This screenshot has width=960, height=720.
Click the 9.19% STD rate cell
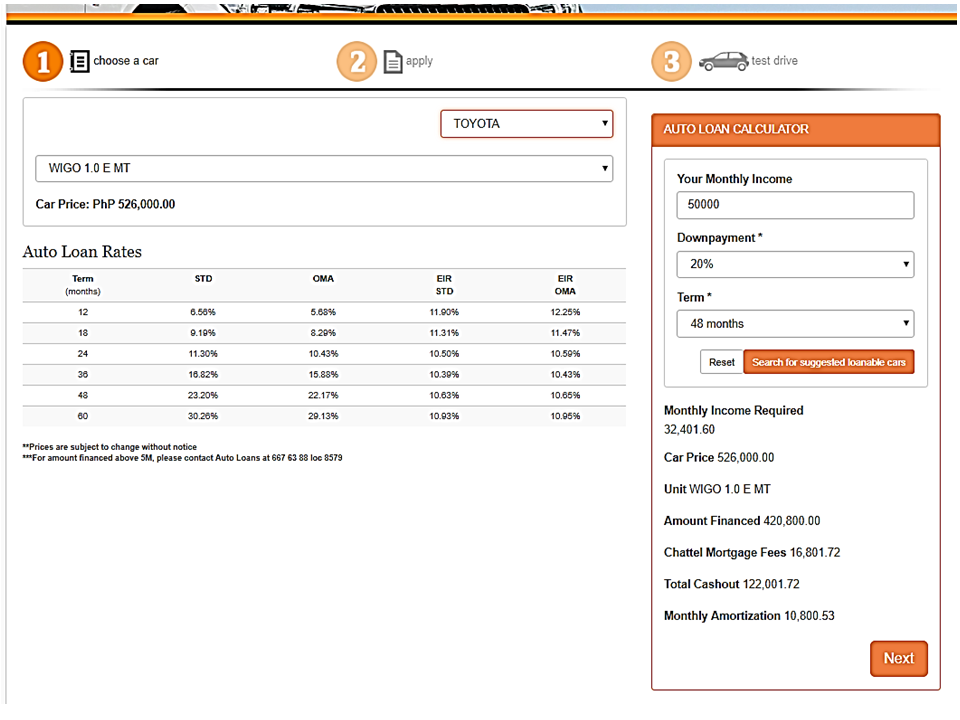pyautogui.click(x=203, y=333)
